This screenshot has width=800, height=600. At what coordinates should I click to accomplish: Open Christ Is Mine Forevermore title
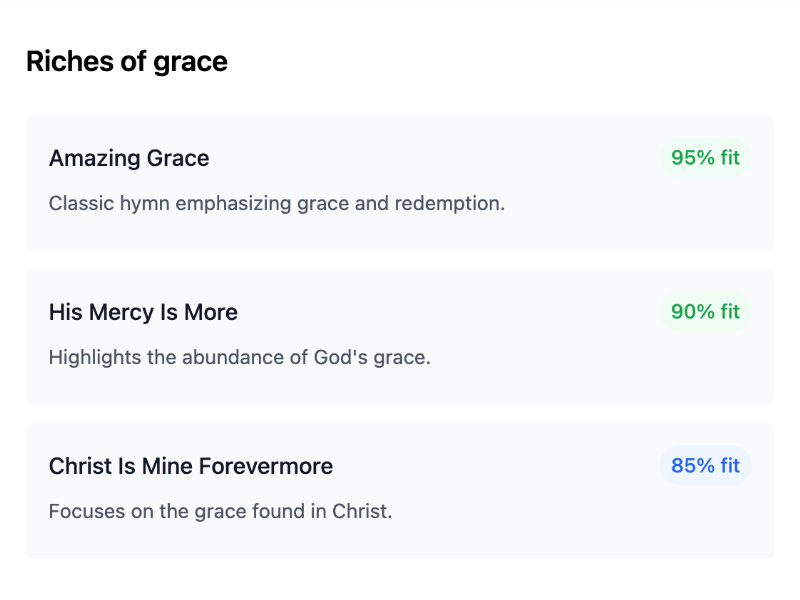(190, 466)
